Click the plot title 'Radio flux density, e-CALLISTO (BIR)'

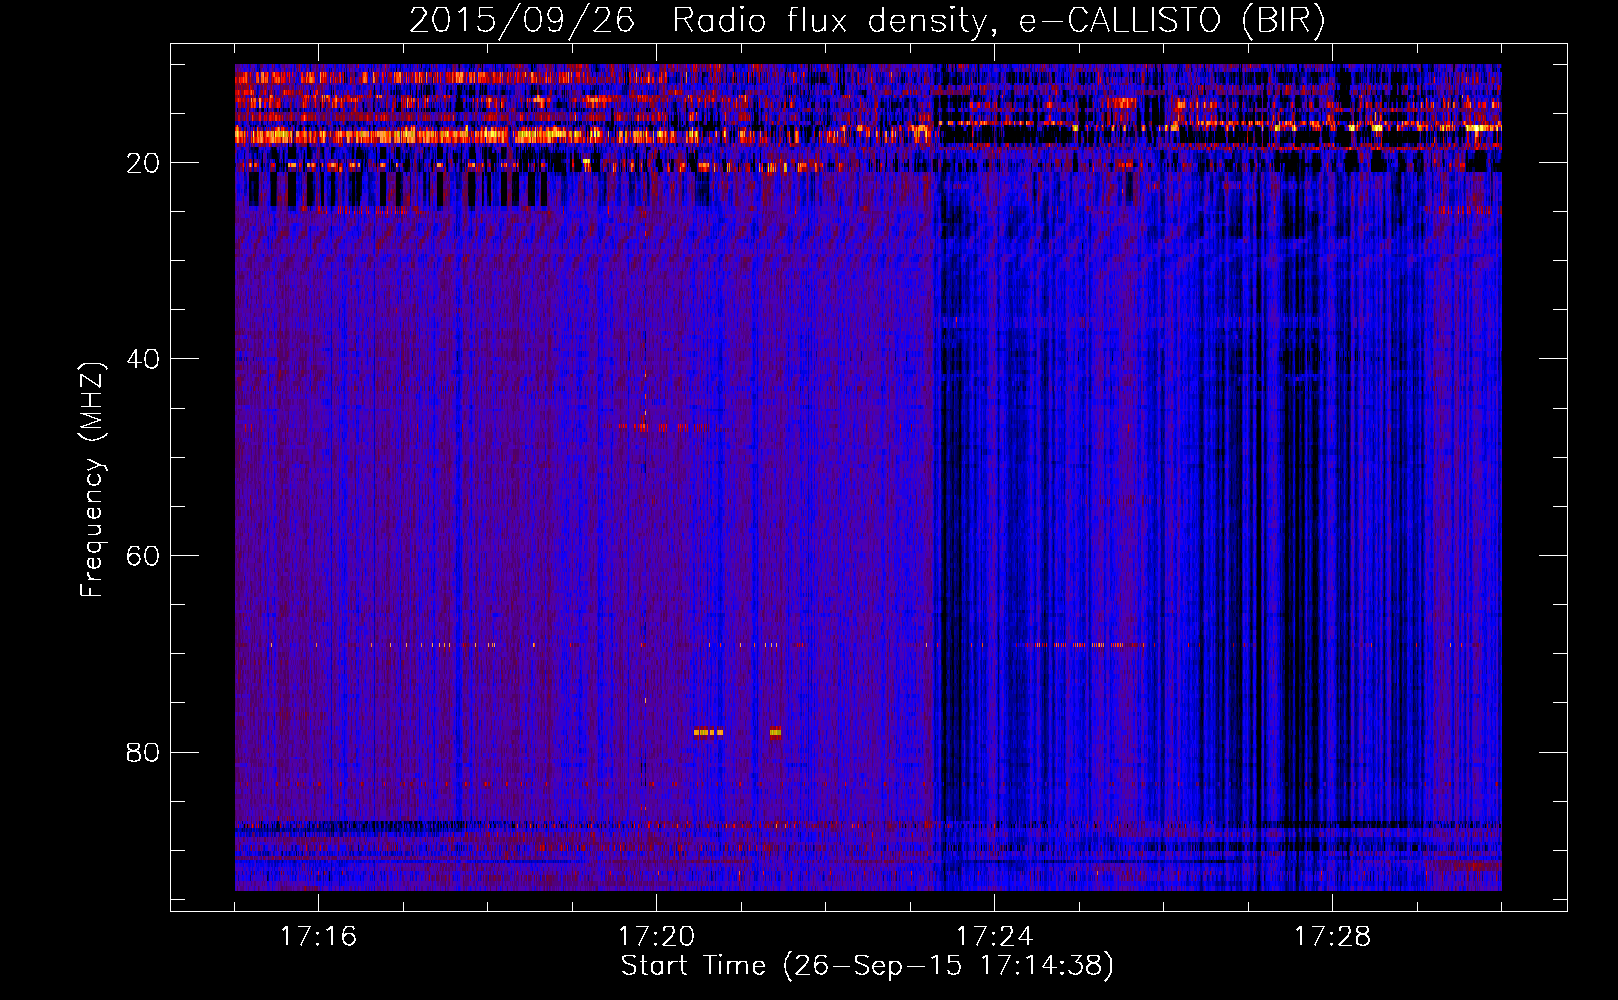998,20
